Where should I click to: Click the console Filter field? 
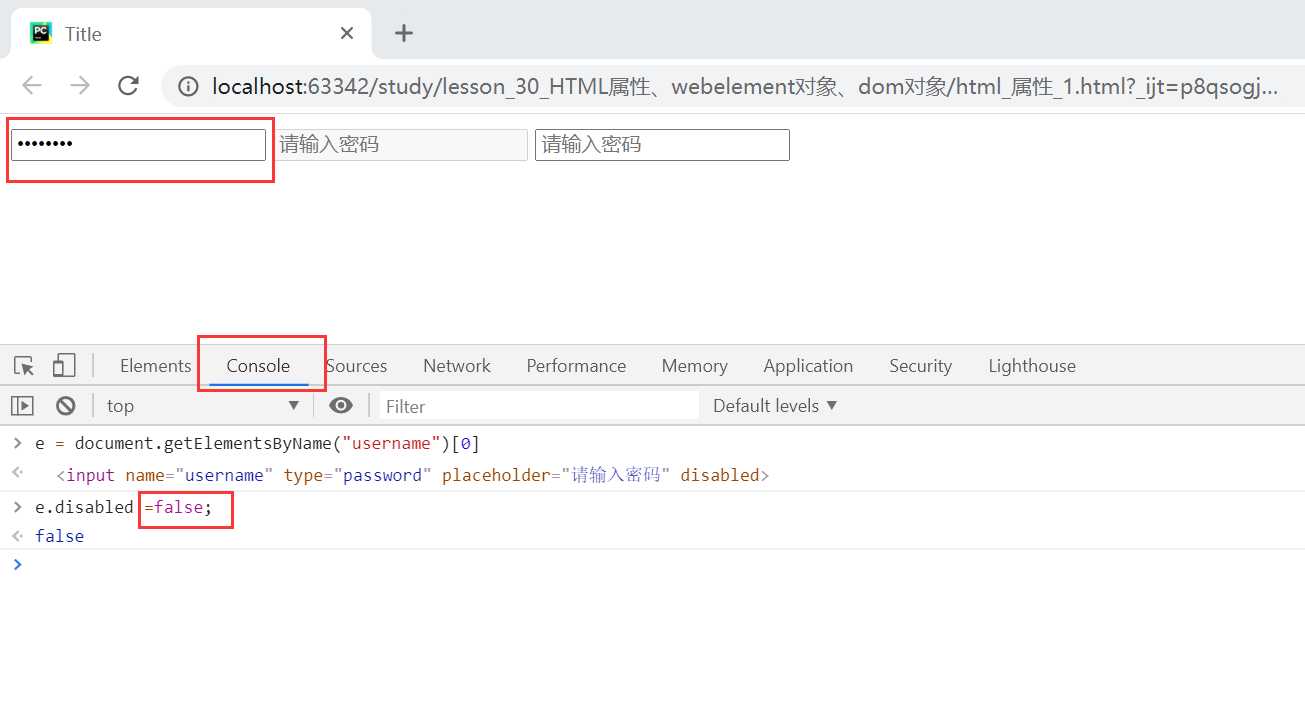click(x=539, y=406)
